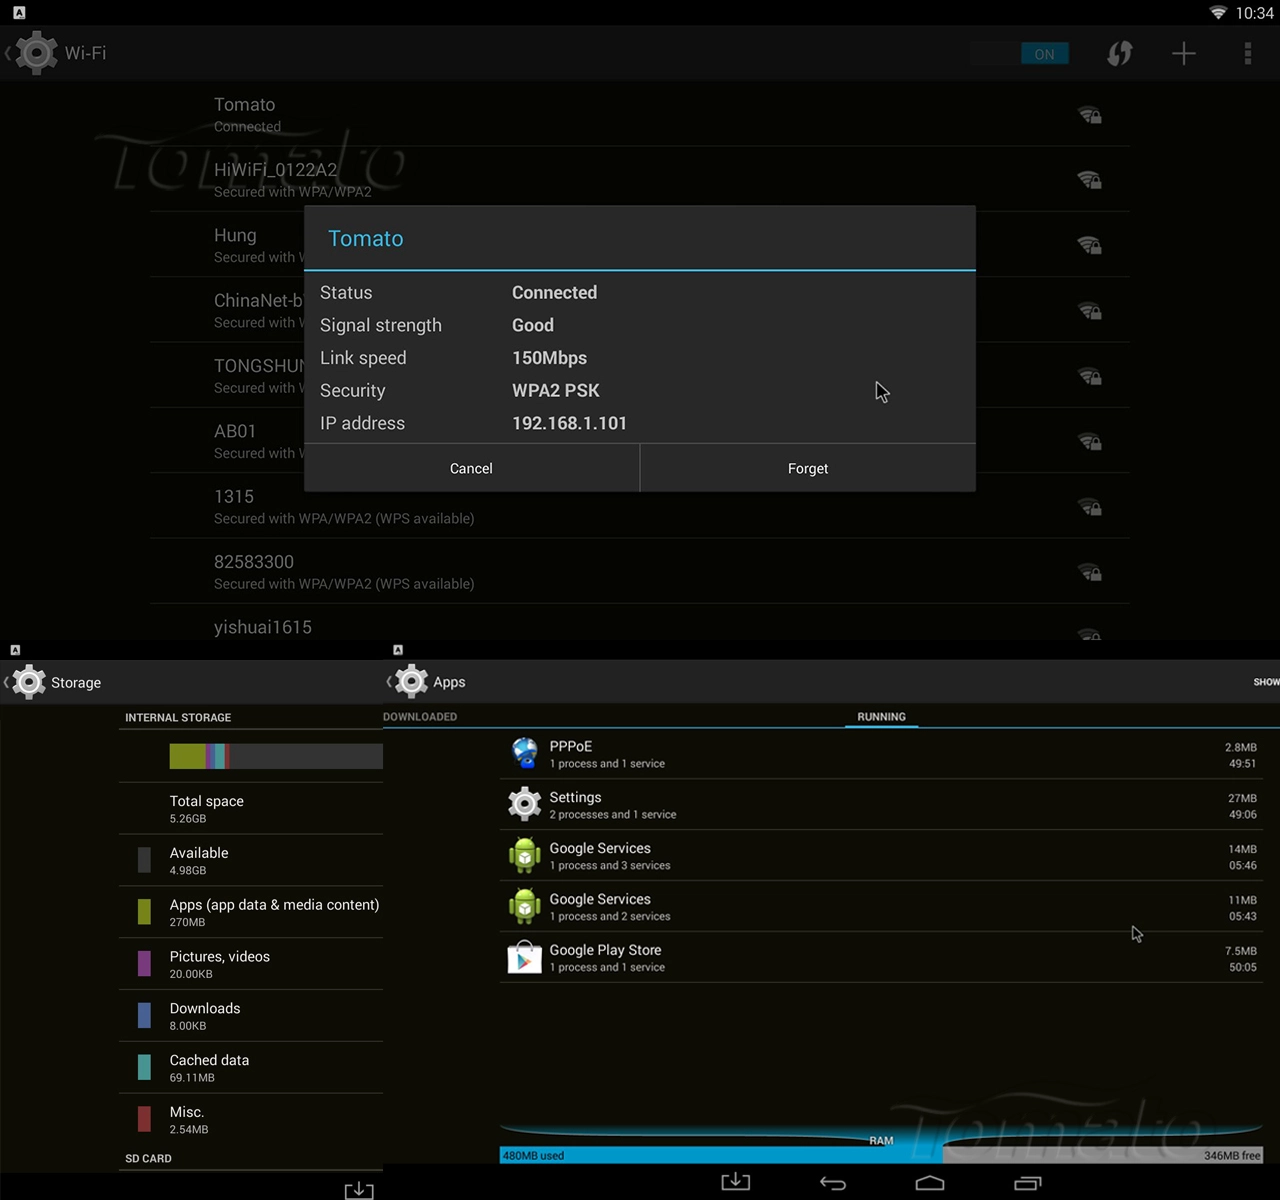
Task: Select the 82583300 Wi-Fi network
Action: click(640, 571)
